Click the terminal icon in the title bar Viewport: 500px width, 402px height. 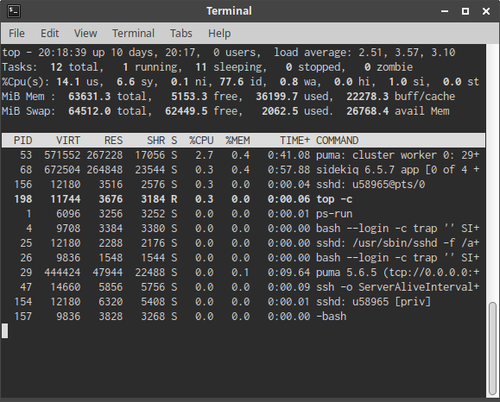point(14,11)
